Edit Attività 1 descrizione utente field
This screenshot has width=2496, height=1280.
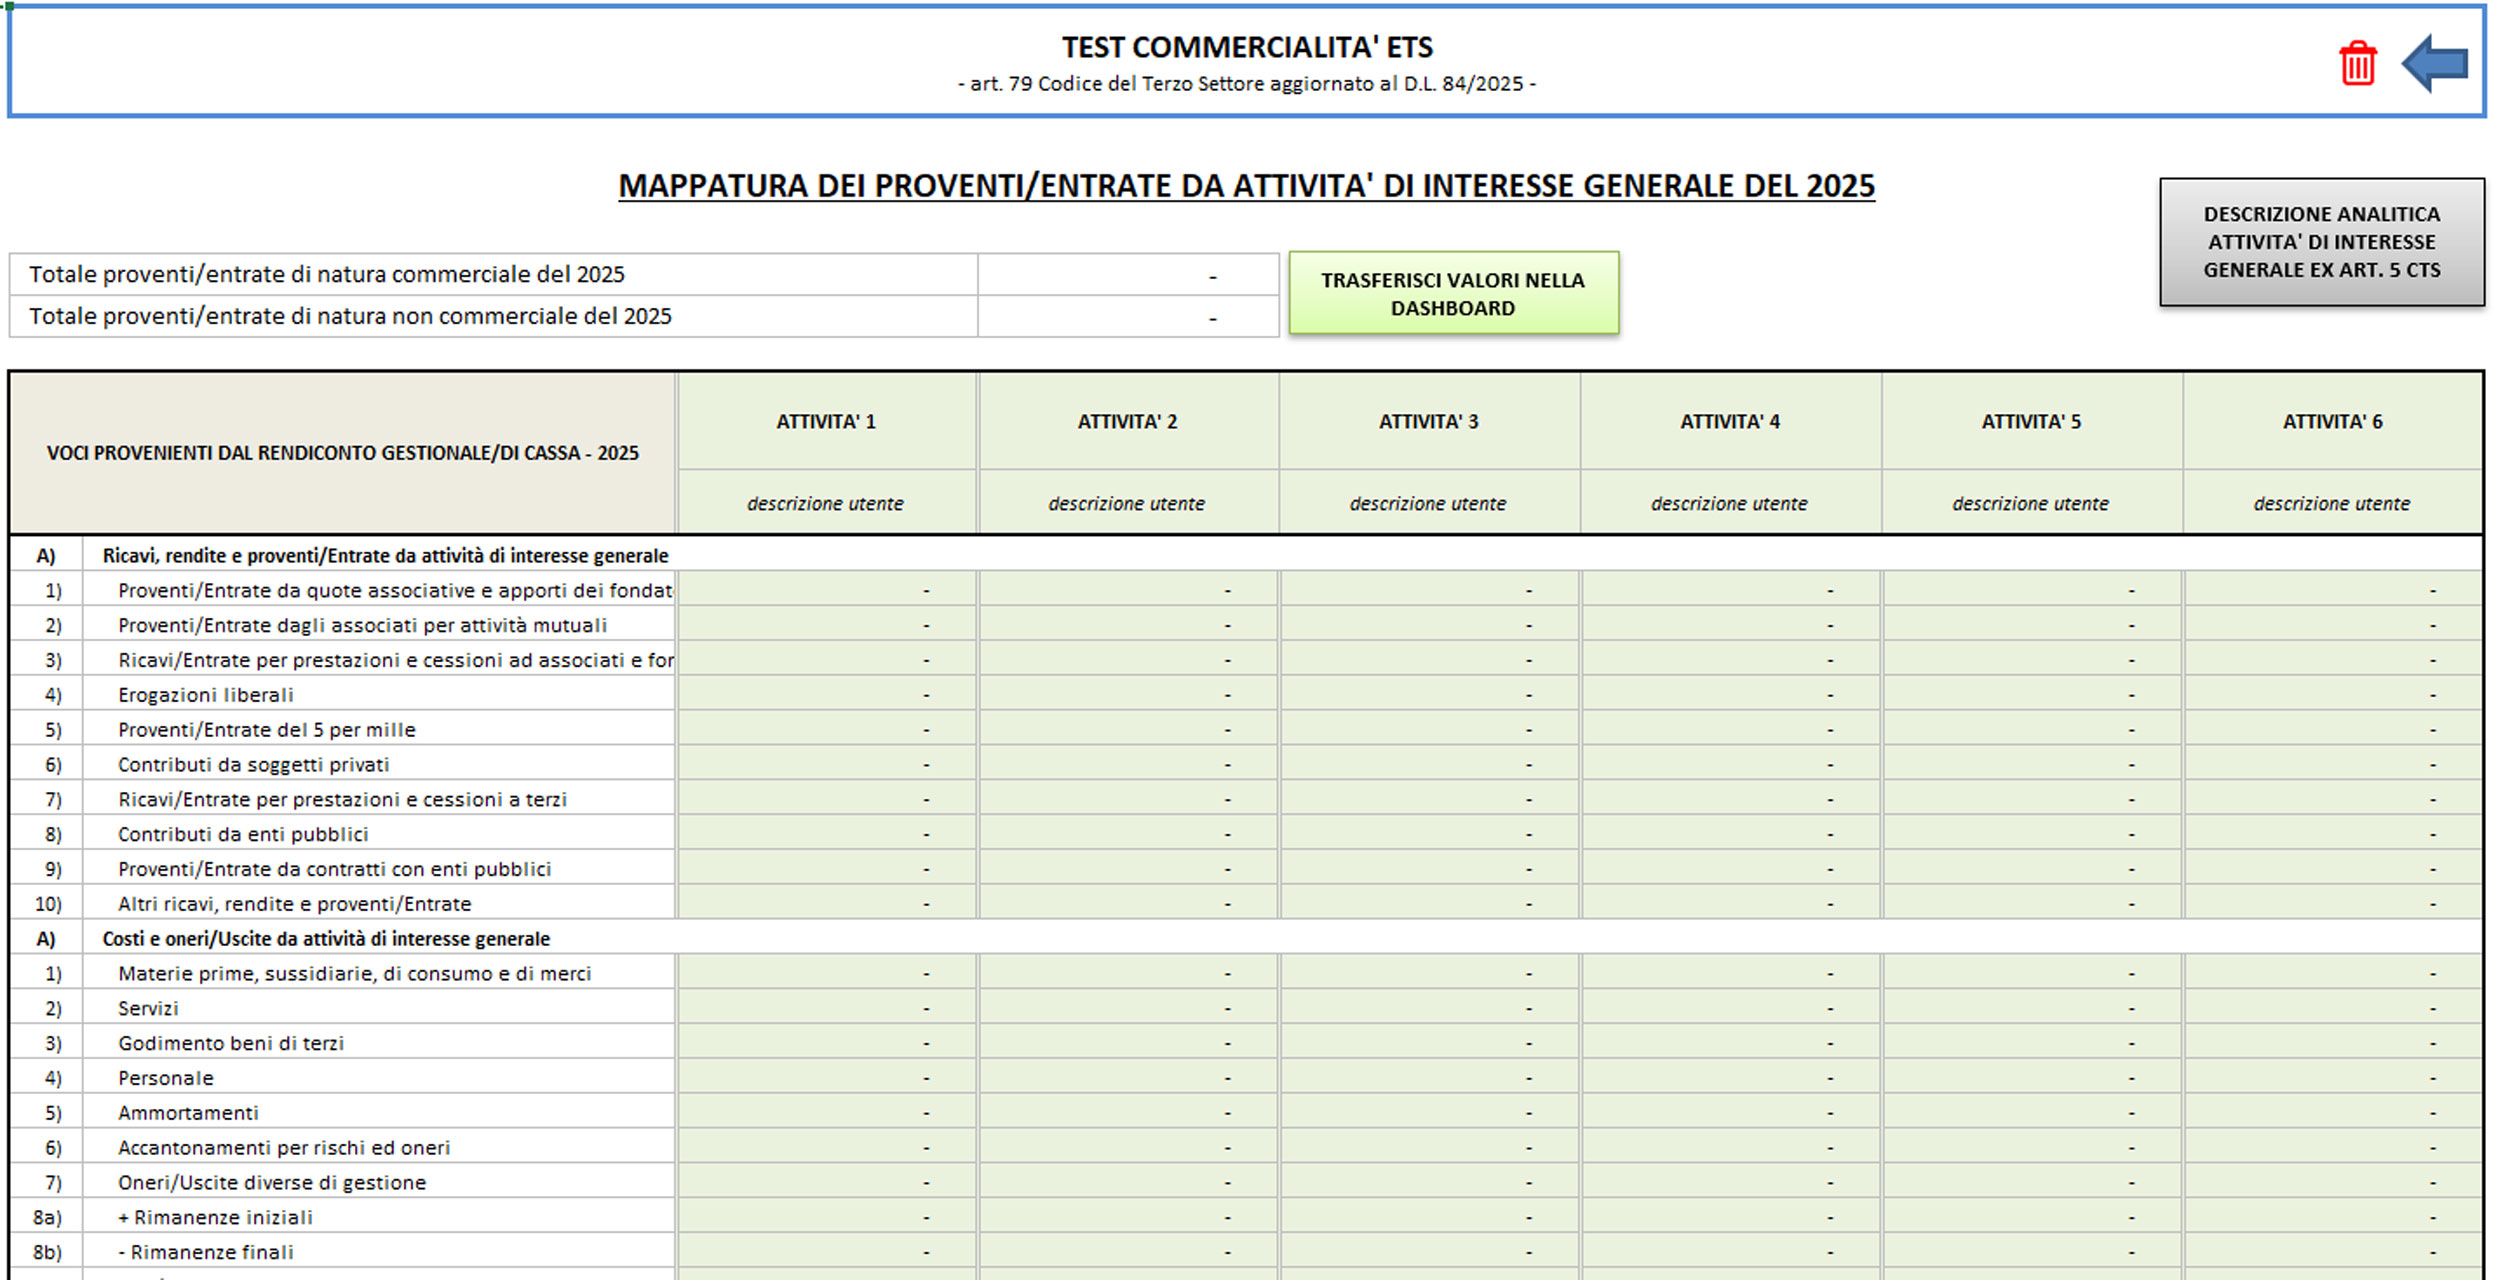coord(826,503)
